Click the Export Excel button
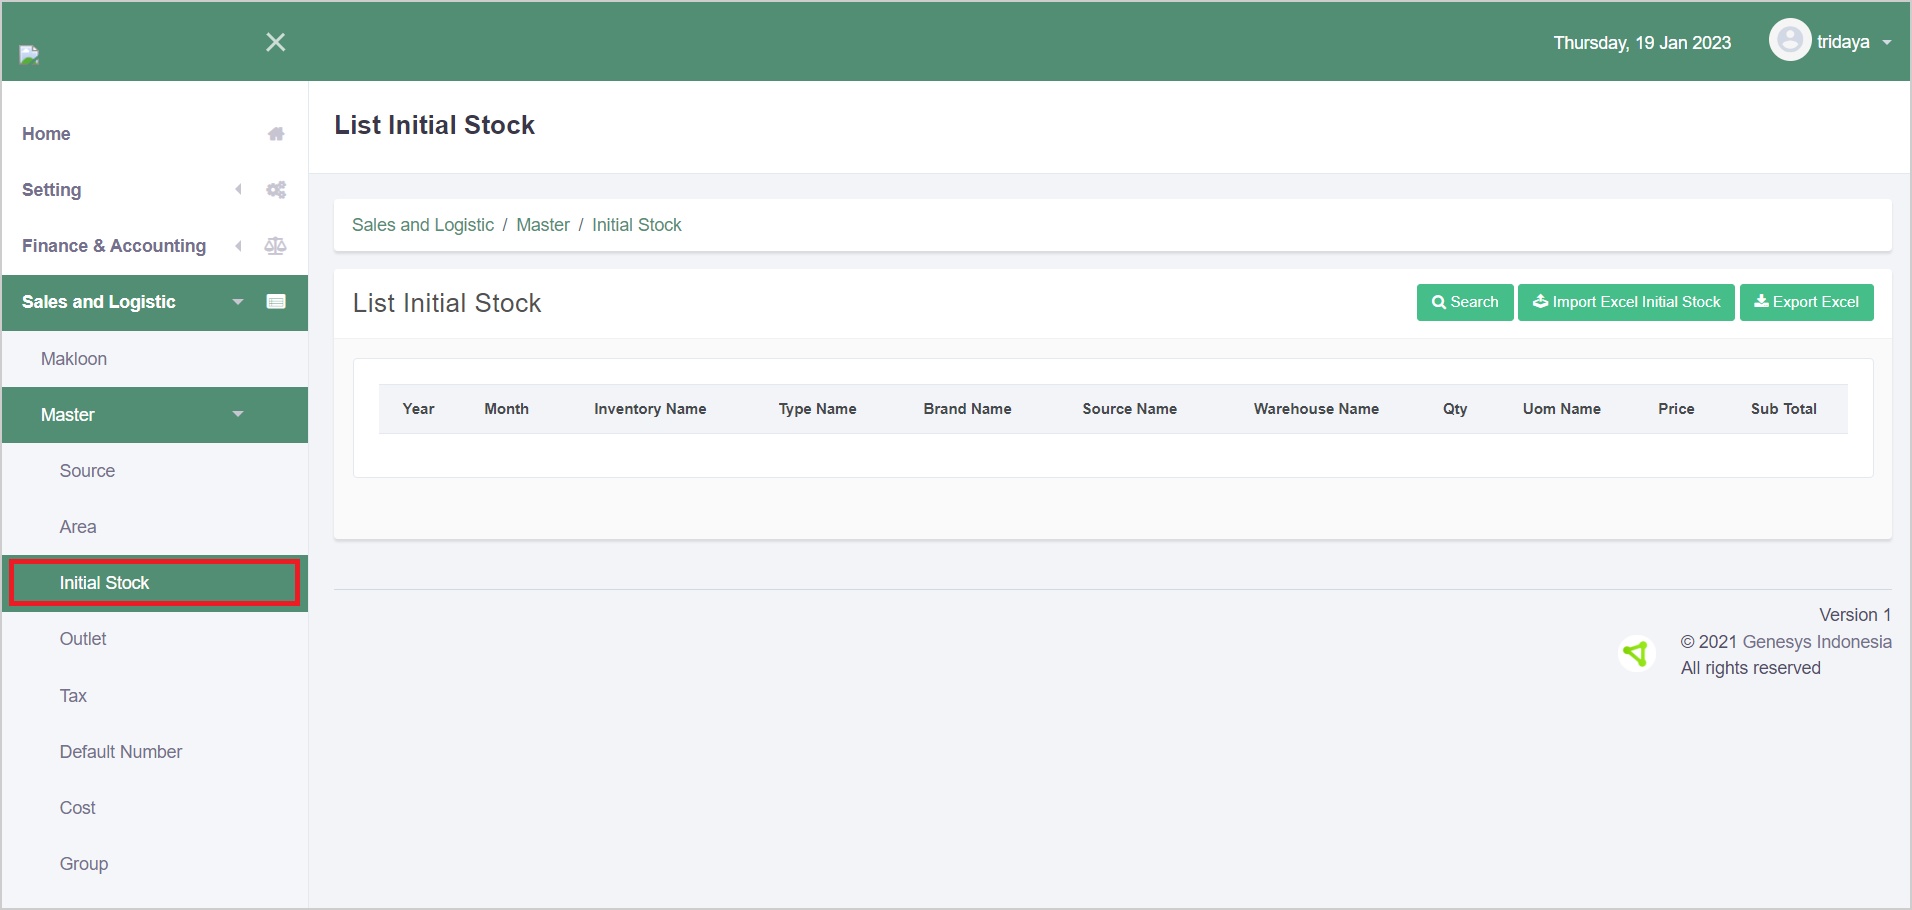This screenshot has height=910, width=1912. pyautogui.click(x=1806, y=302)
